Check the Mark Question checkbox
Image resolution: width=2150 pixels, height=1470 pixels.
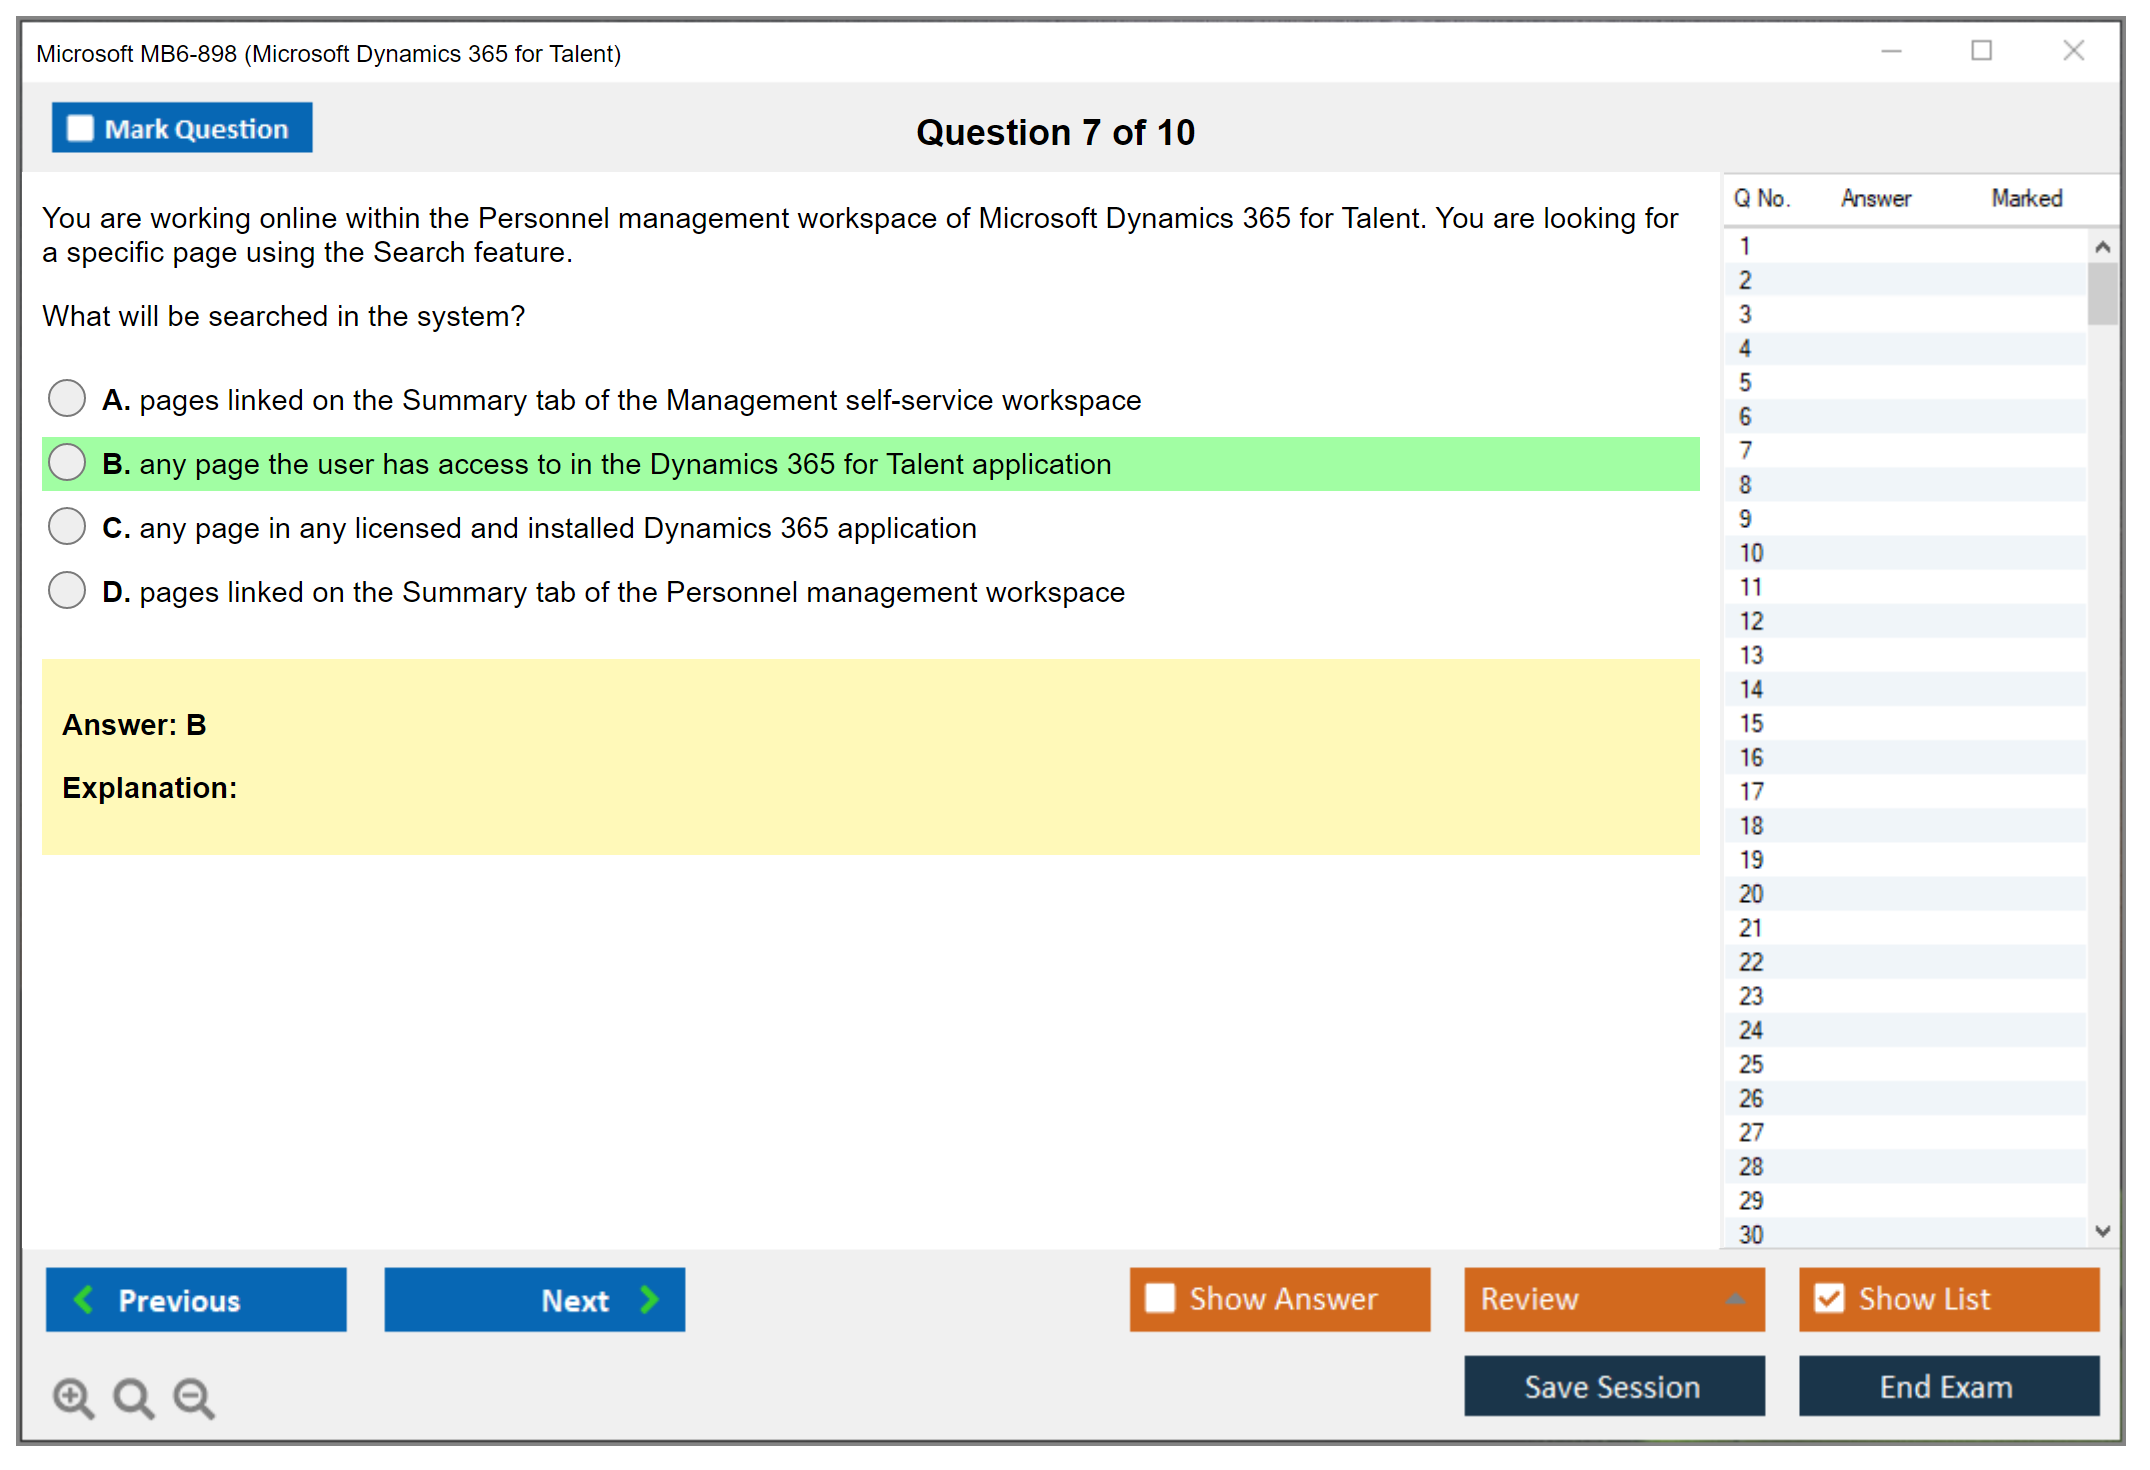coord(80,129)
